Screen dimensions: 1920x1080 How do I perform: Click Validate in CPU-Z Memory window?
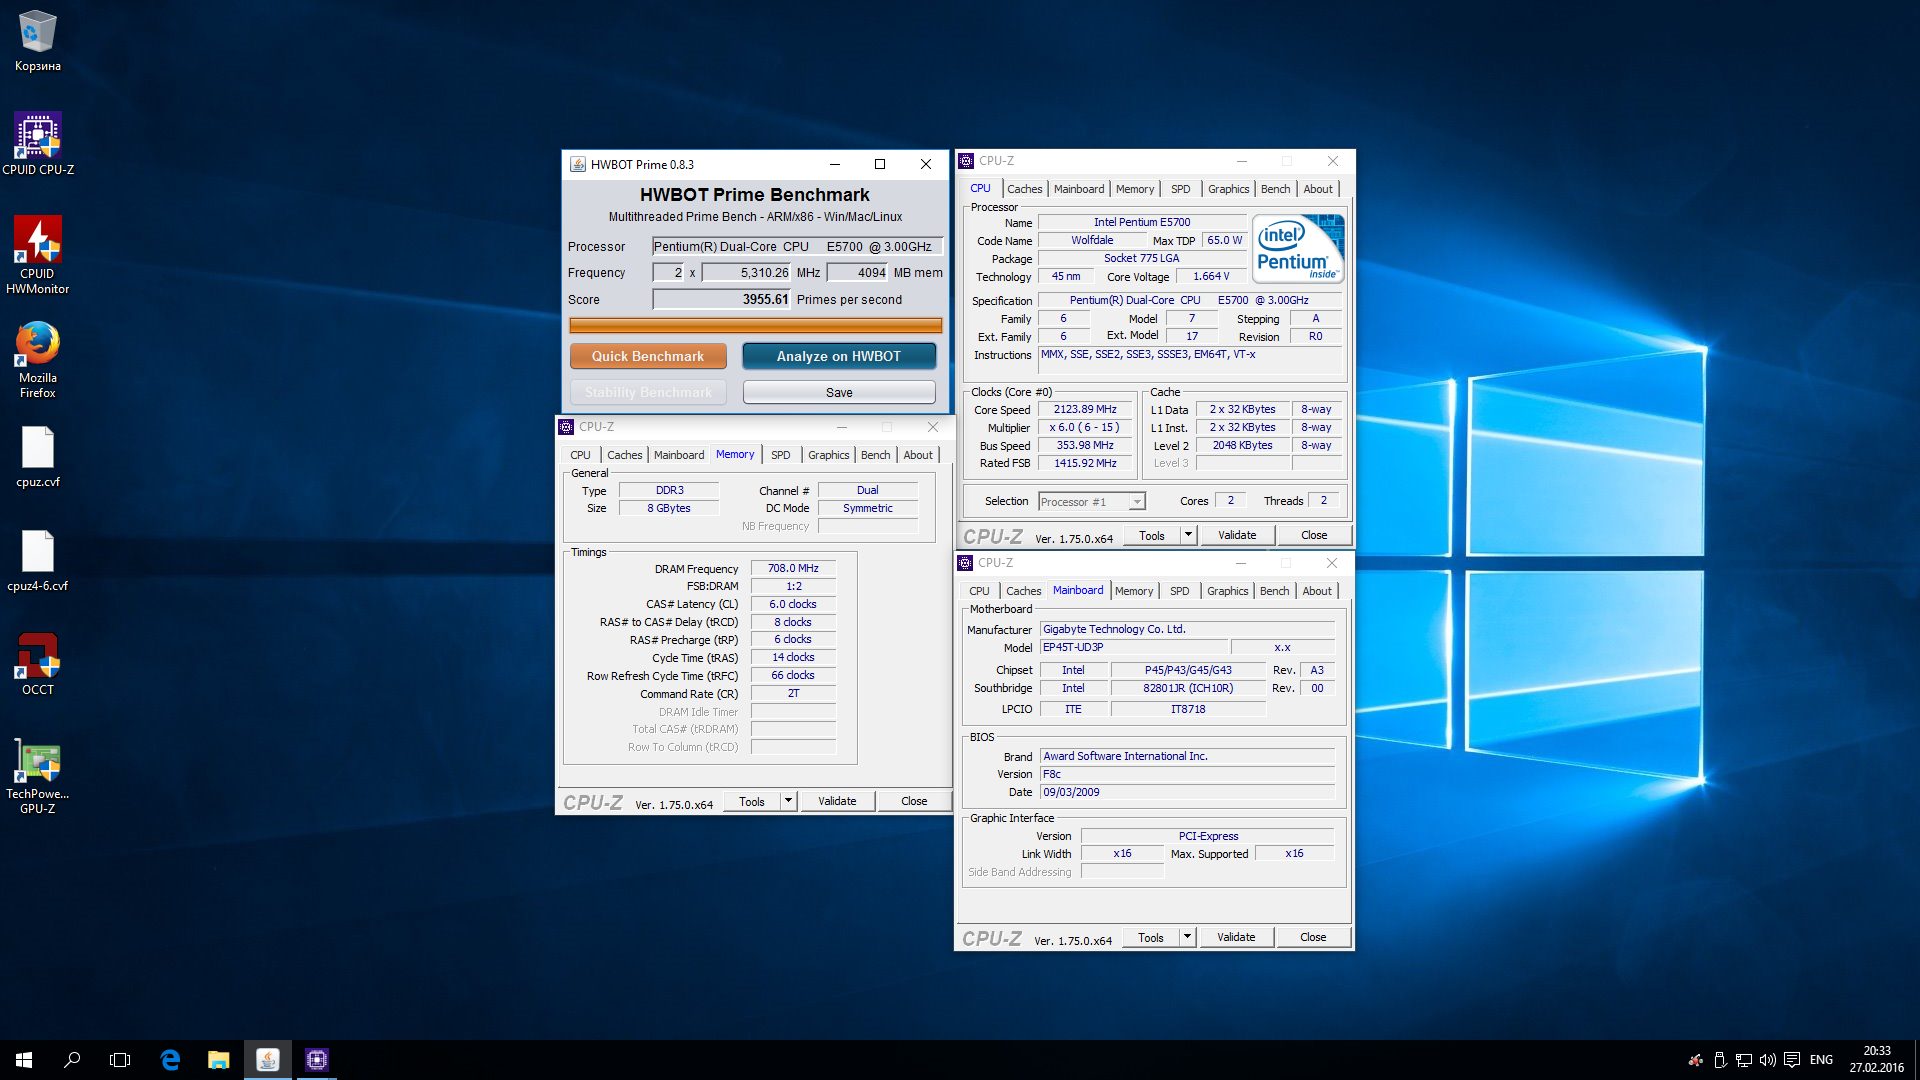[x=837, y=801]
